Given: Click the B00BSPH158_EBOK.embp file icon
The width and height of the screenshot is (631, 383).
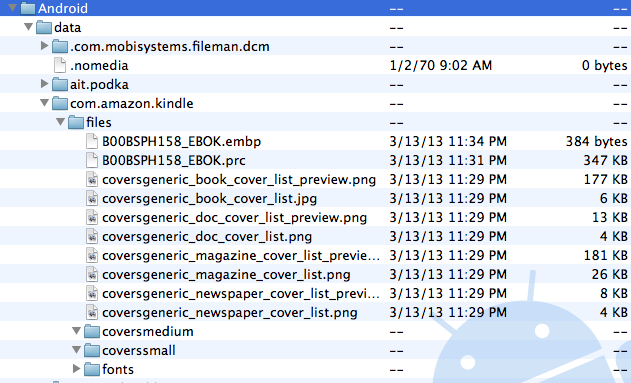Looking at the screenshot, I should (x=92, y=141).
